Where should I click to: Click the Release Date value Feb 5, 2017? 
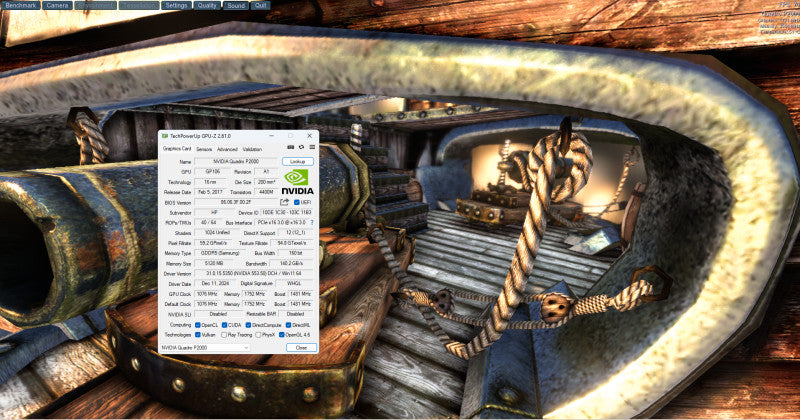(210, 192)
